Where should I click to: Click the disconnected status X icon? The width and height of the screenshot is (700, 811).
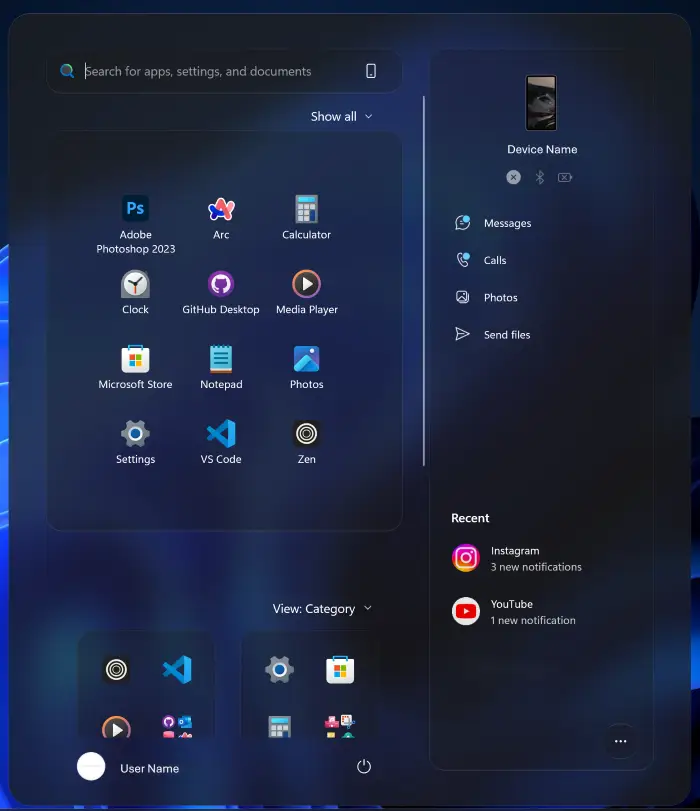513,177
